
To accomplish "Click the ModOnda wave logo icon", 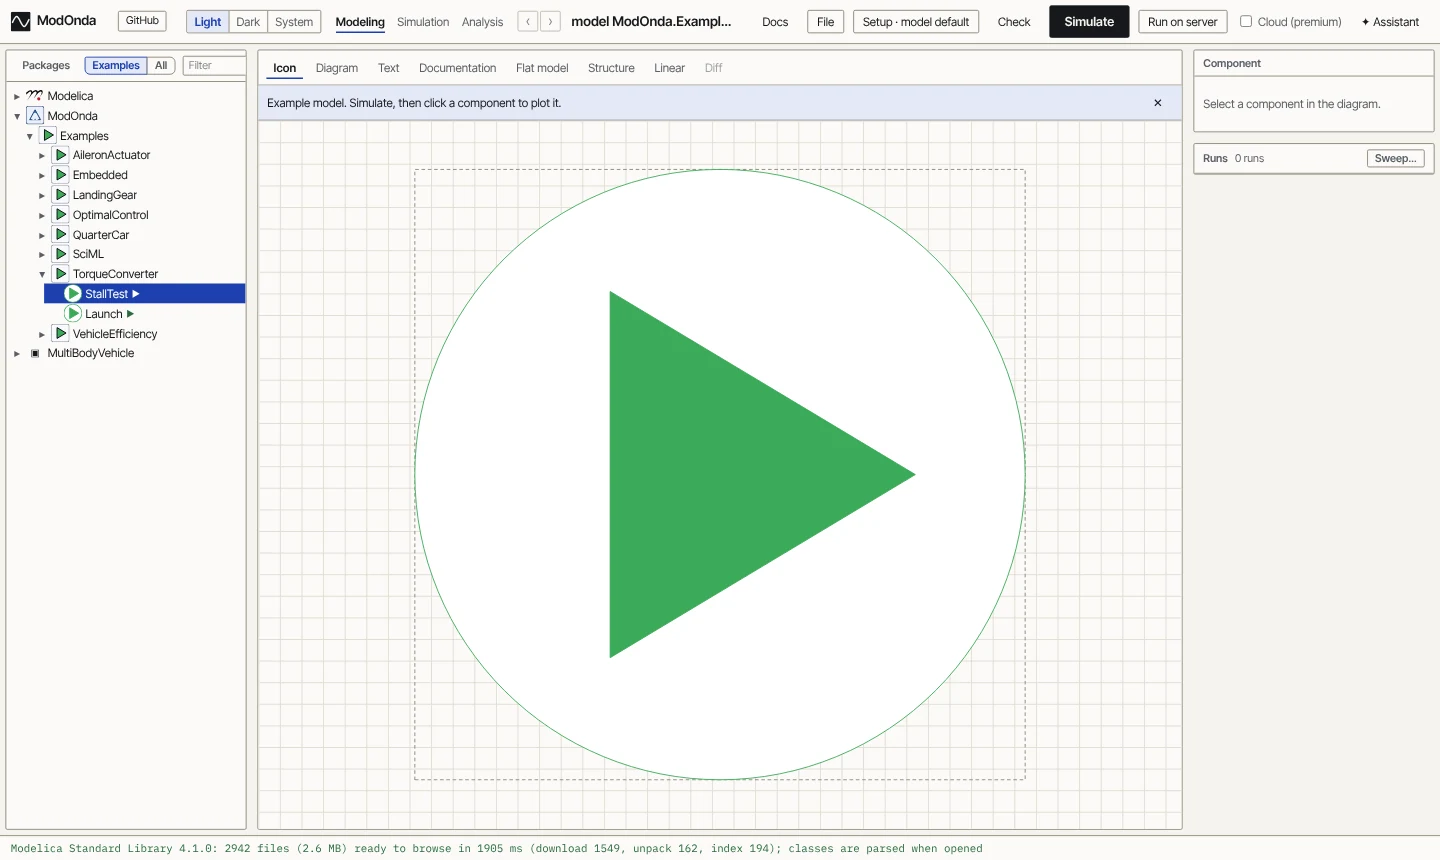I will coord(20,21).
